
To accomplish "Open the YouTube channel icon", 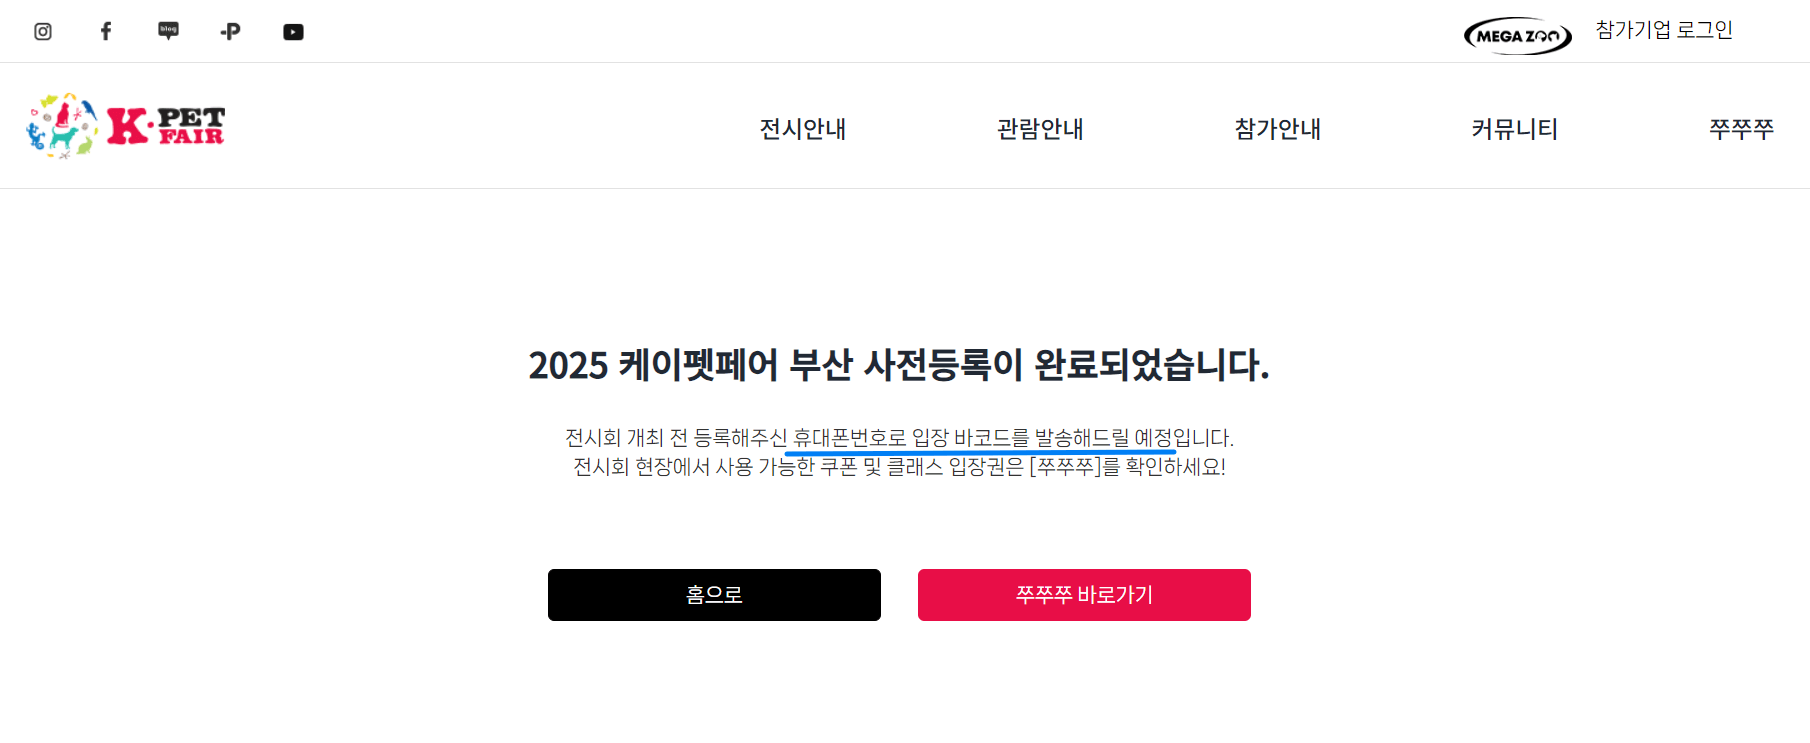I will tap(293, 31).
